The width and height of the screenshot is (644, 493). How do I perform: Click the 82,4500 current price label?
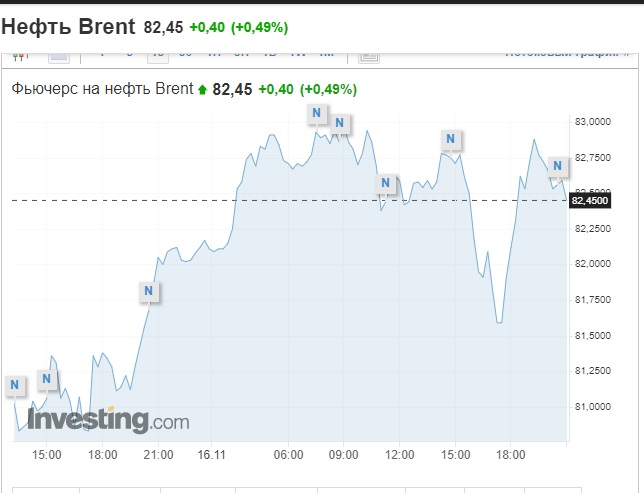pos(590,201)
